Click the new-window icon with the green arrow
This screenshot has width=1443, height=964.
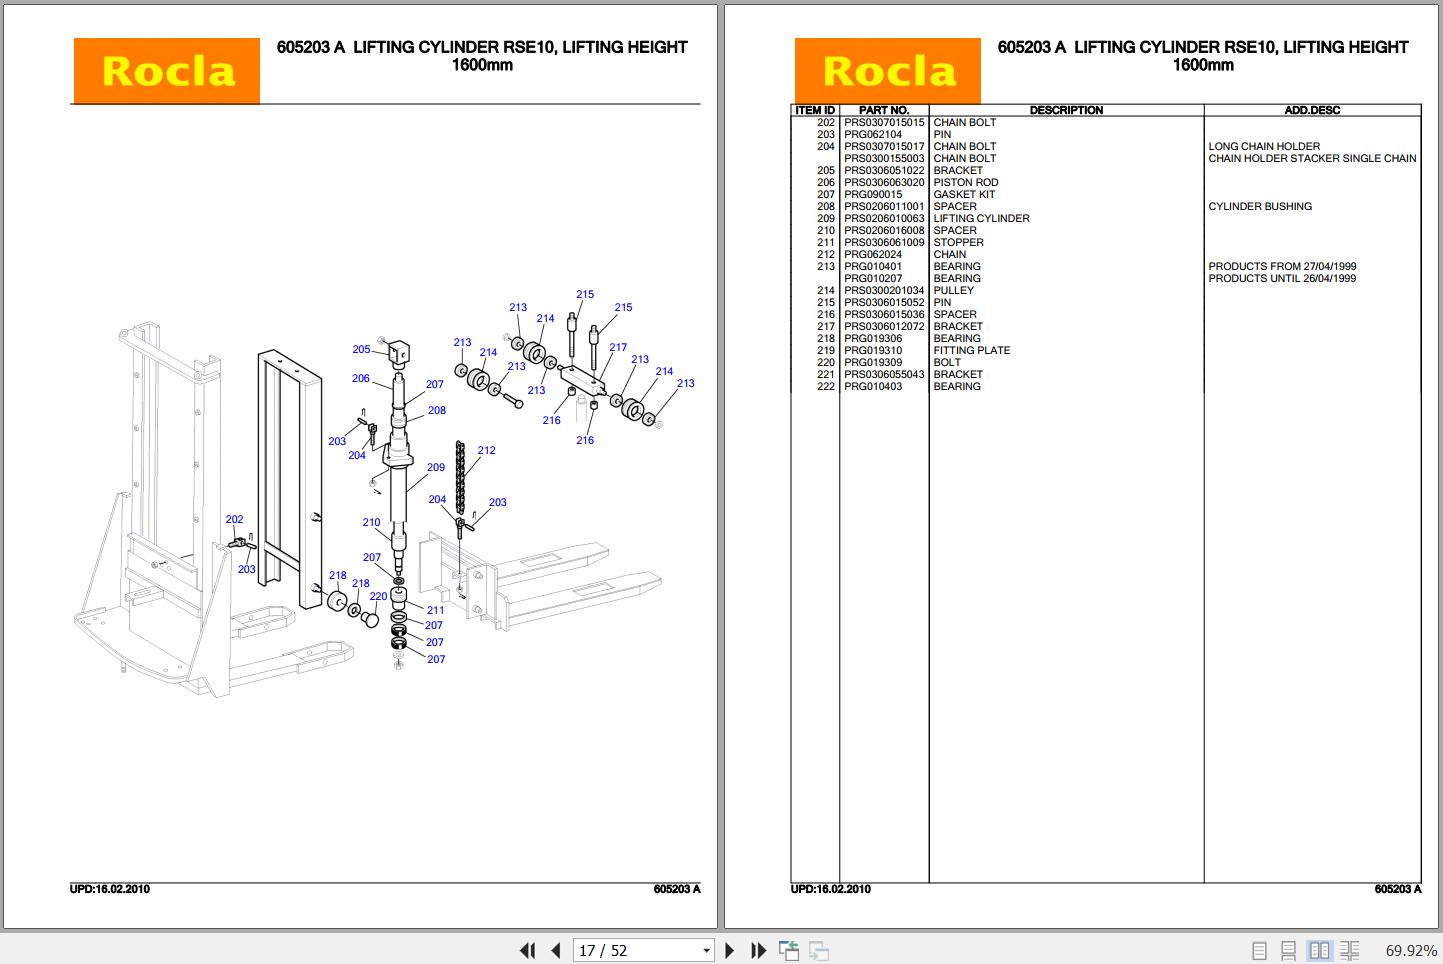point(790,950)
